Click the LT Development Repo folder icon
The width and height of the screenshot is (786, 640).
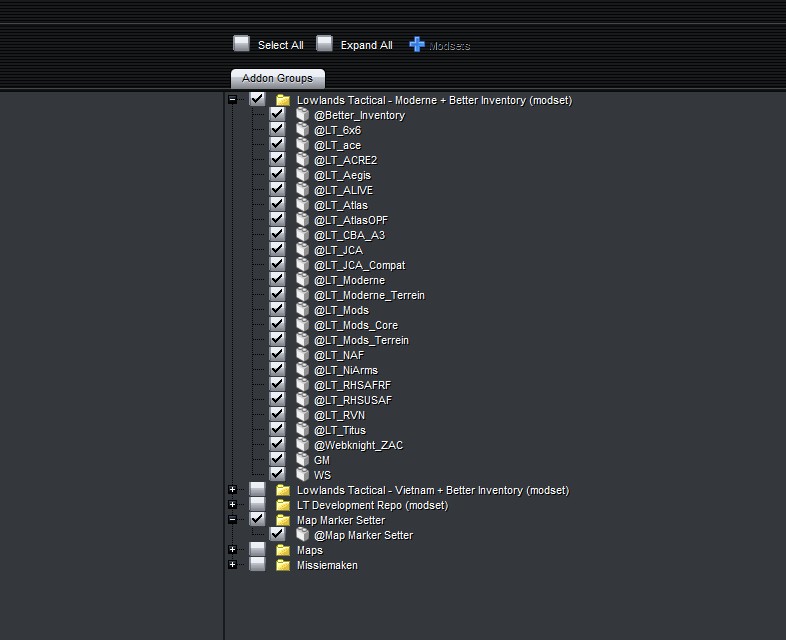tap(283, 505)
